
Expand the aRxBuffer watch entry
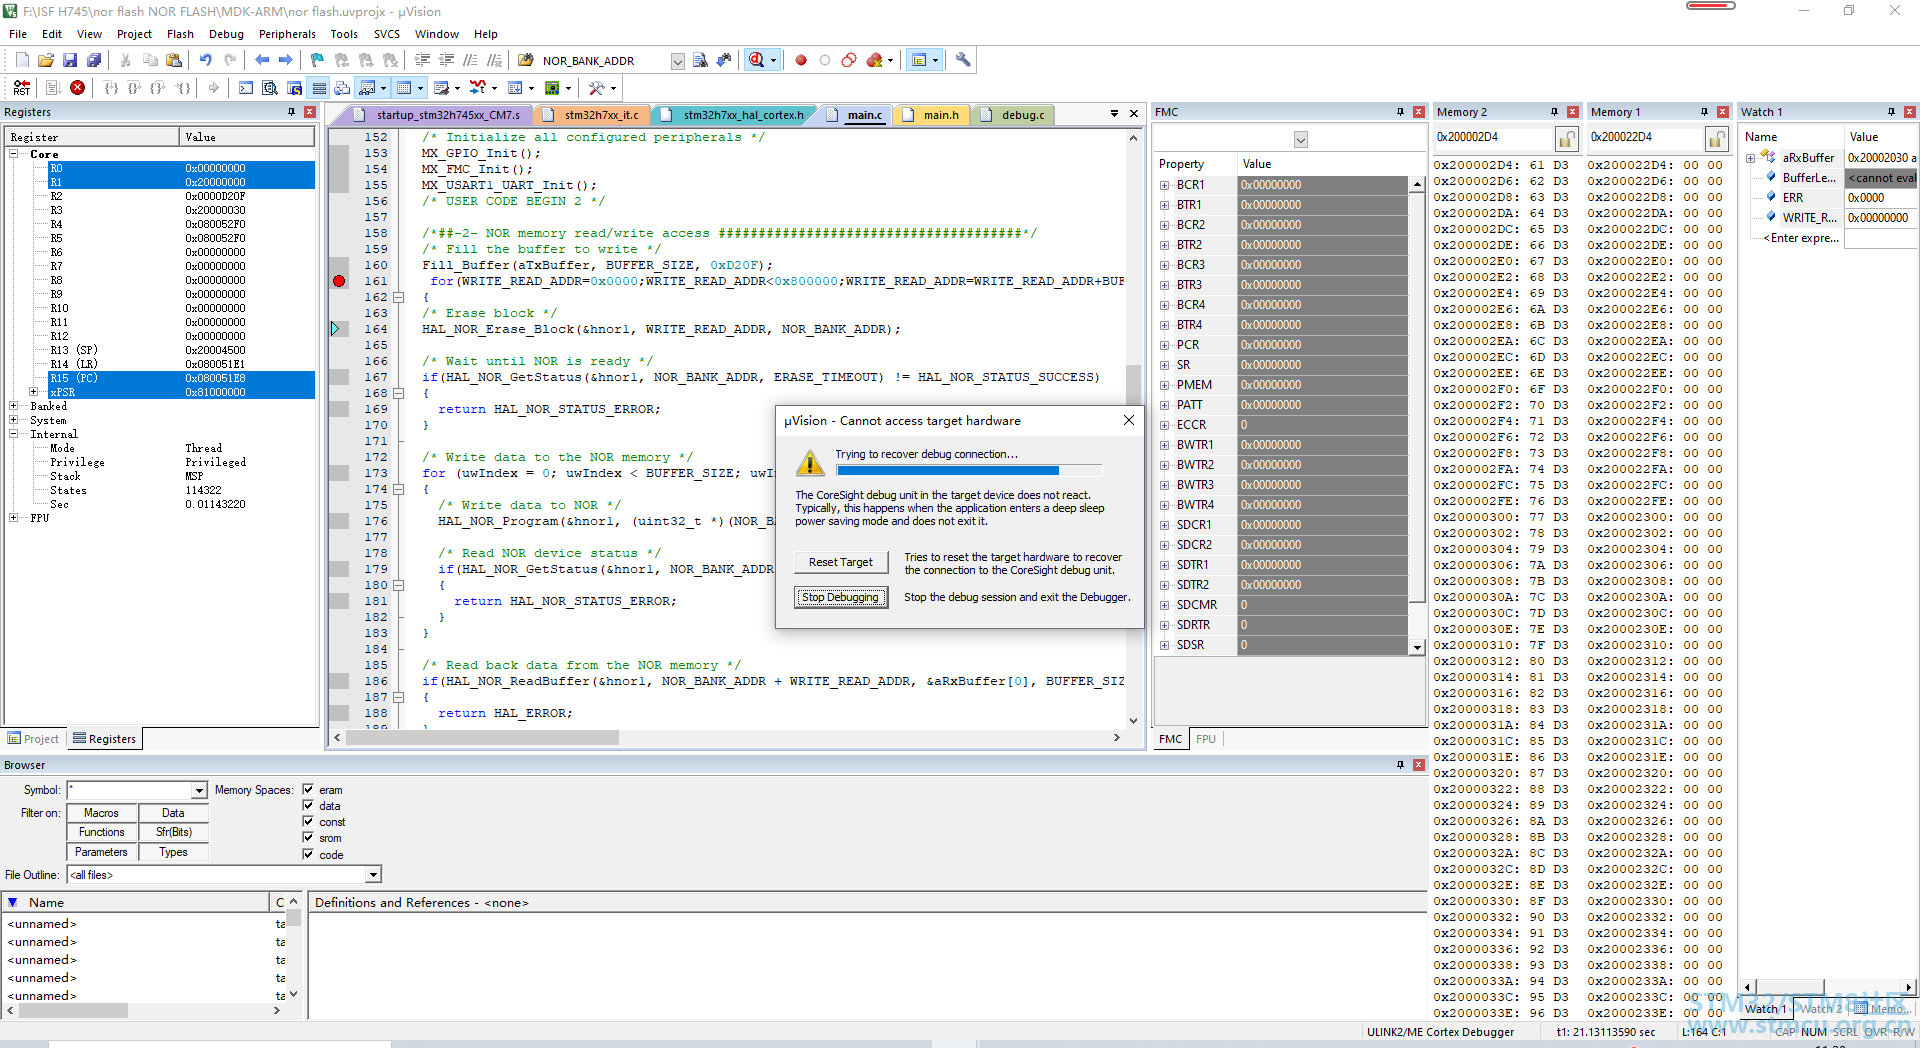point(1751,158)
